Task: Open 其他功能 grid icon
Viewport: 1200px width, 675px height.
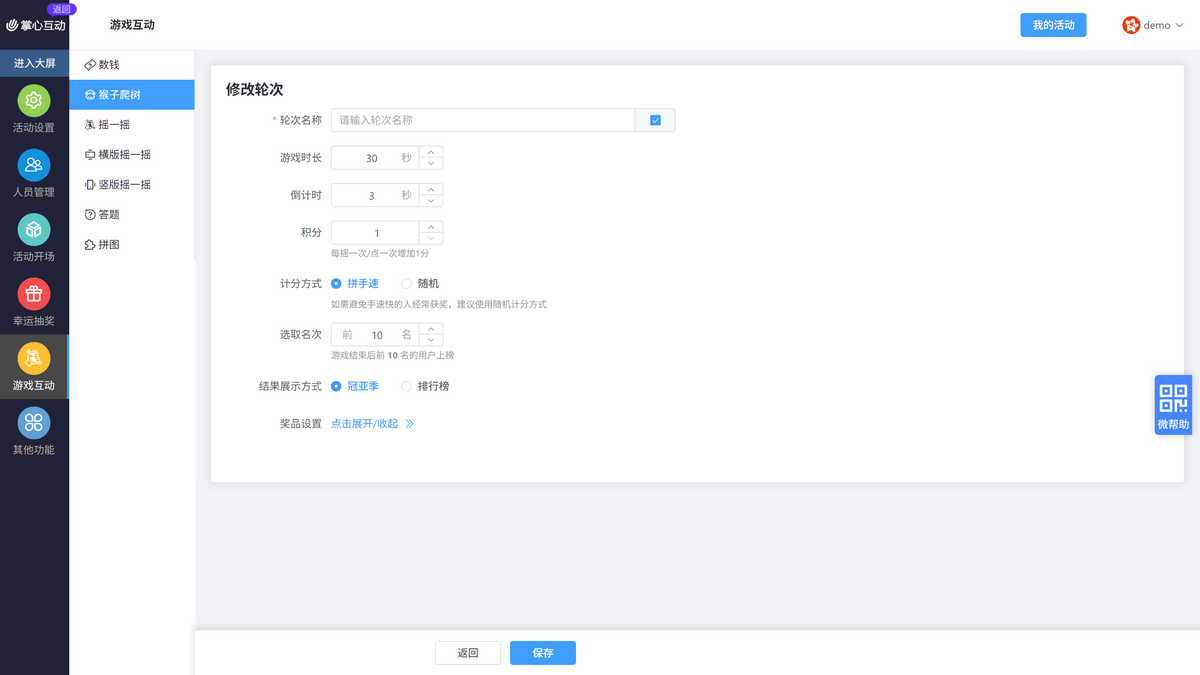Action: (34, 423)
